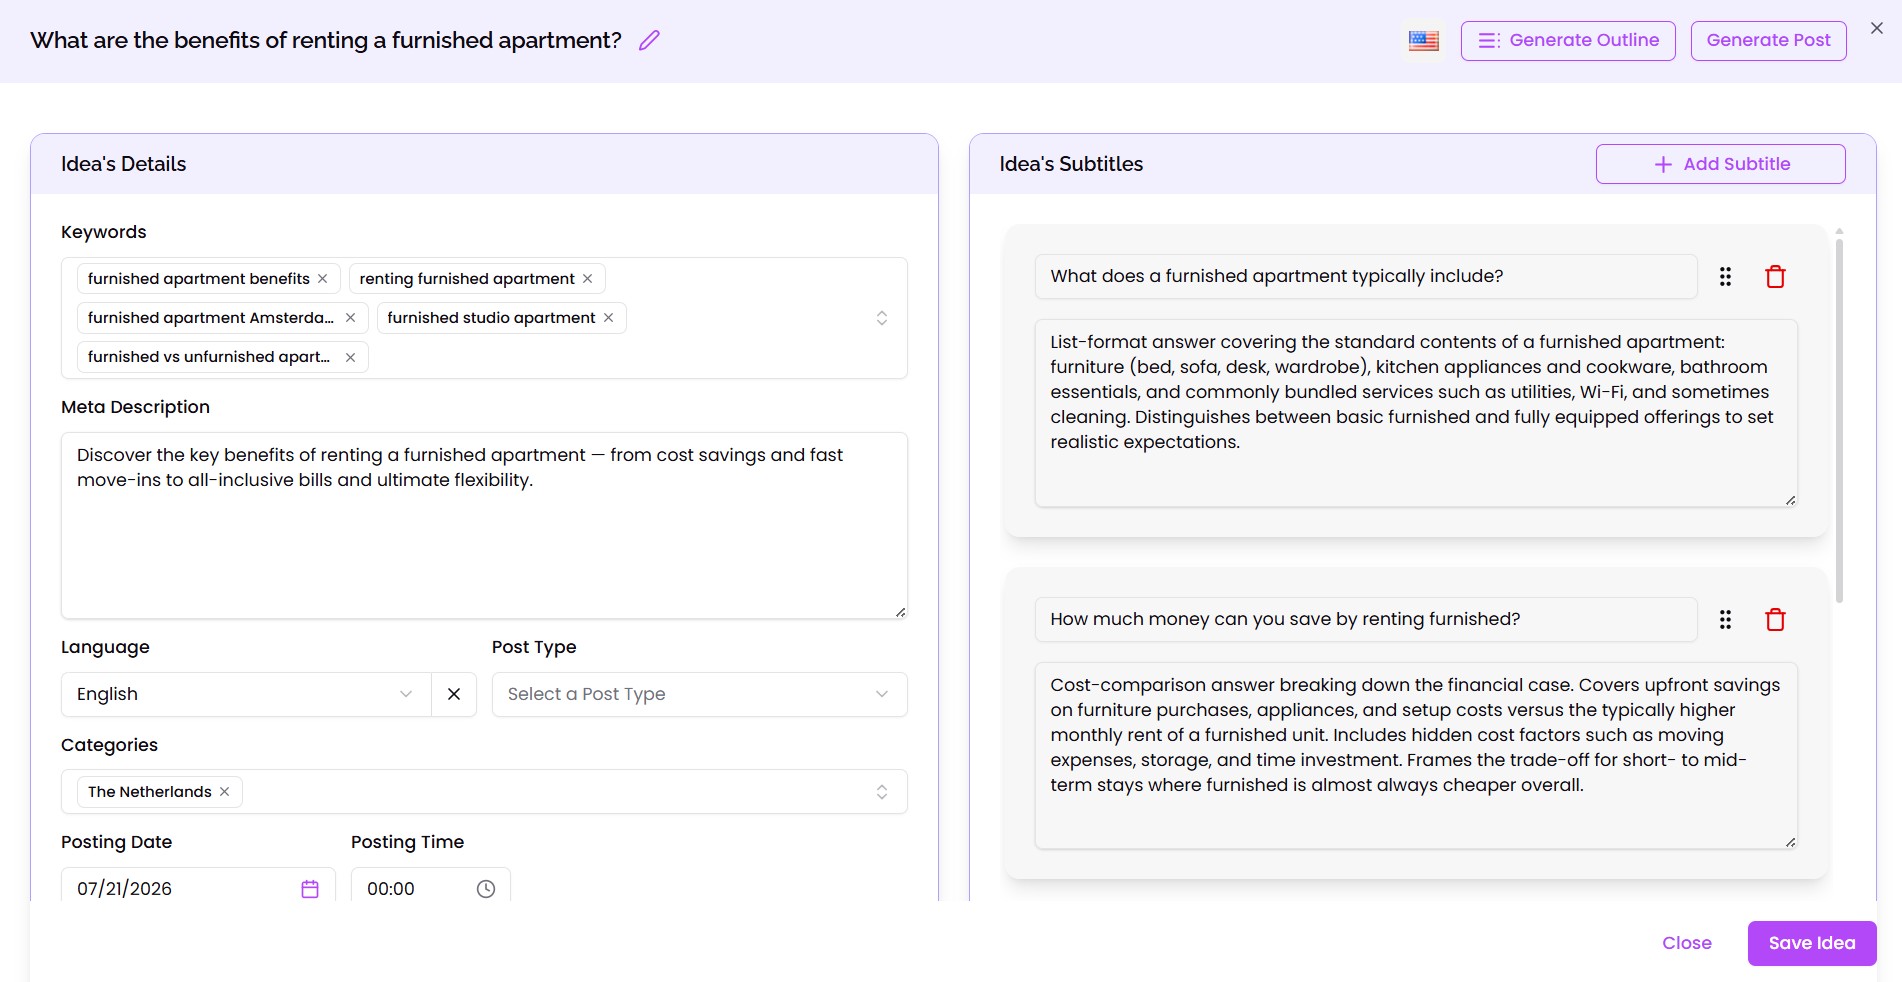Expand the Categories selector arrows
The height and width of the screenshot is (982, 1902).
pos(882,792)
